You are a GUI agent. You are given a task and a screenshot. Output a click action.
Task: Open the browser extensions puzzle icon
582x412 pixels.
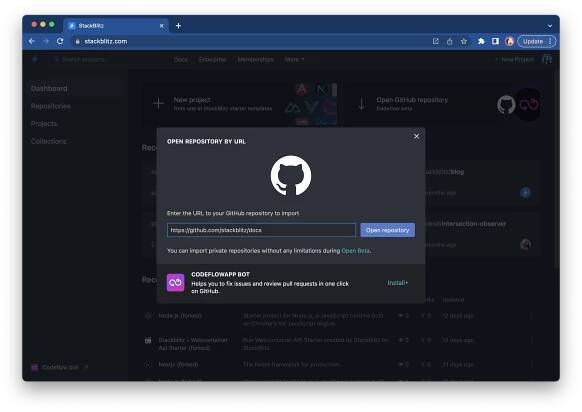(x=481, y=41)
